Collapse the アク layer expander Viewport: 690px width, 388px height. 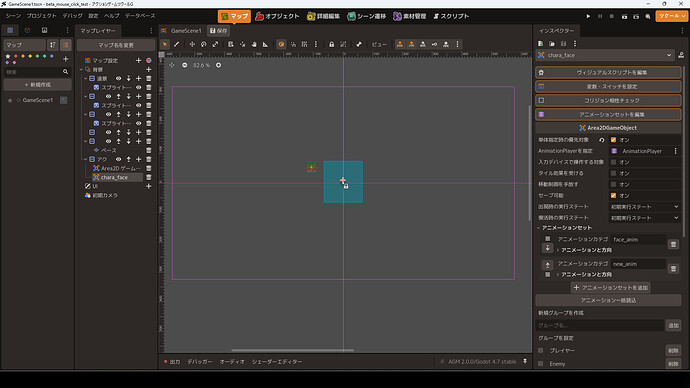86,159
